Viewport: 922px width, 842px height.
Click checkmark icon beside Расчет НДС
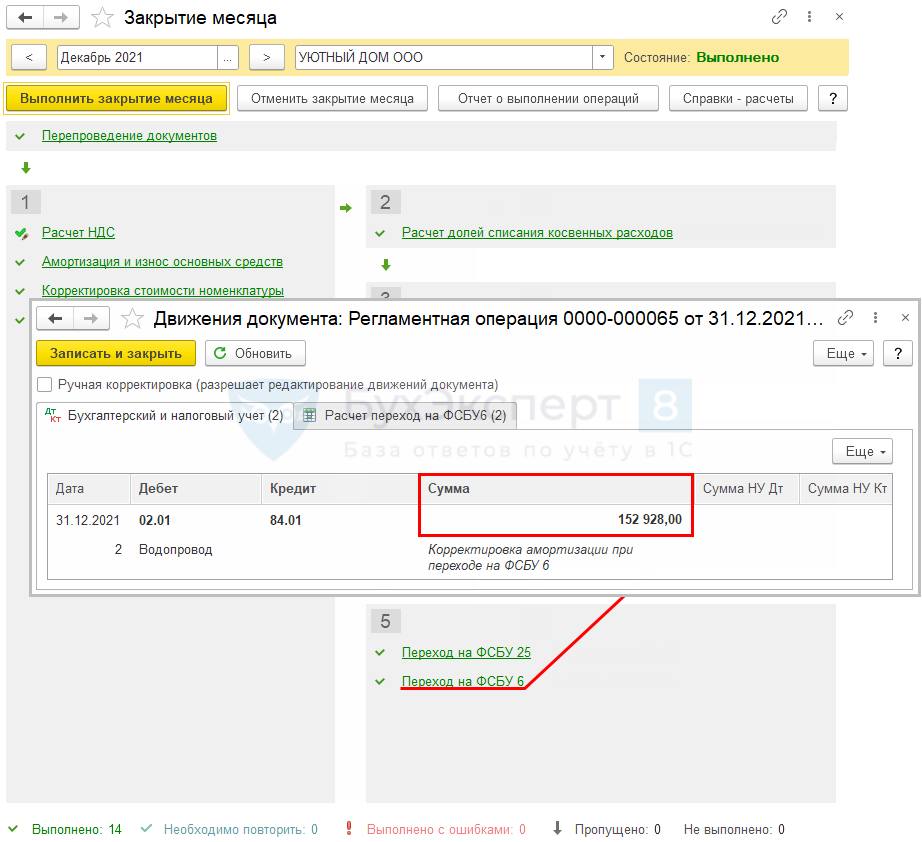coord(21,233)
